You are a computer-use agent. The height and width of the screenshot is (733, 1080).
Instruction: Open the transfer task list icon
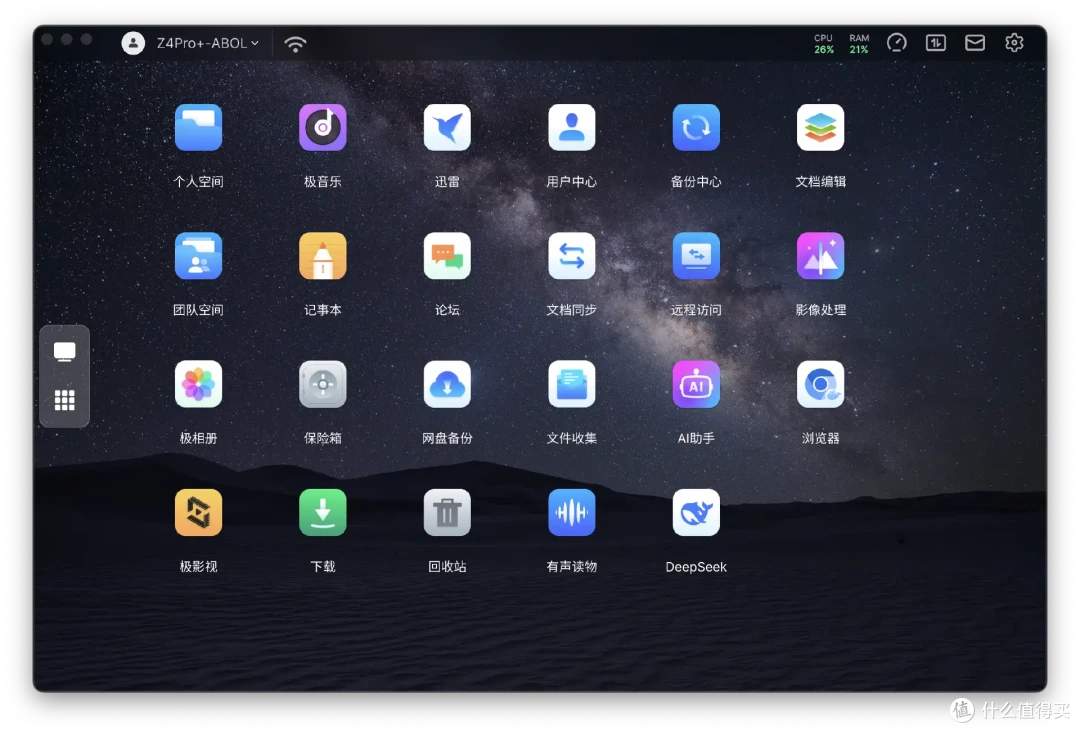click(x=935, y=43)
